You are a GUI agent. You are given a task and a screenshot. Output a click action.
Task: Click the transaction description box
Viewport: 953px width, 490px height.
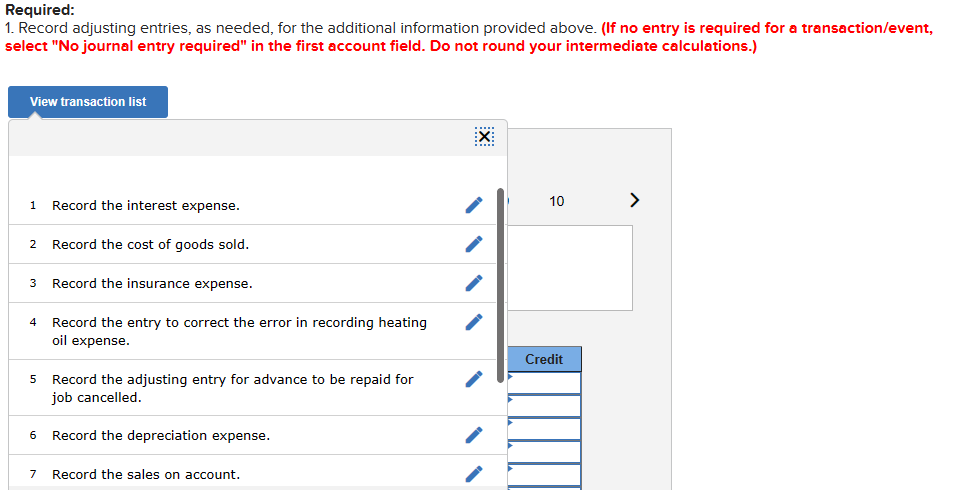[x=569, y=268]
